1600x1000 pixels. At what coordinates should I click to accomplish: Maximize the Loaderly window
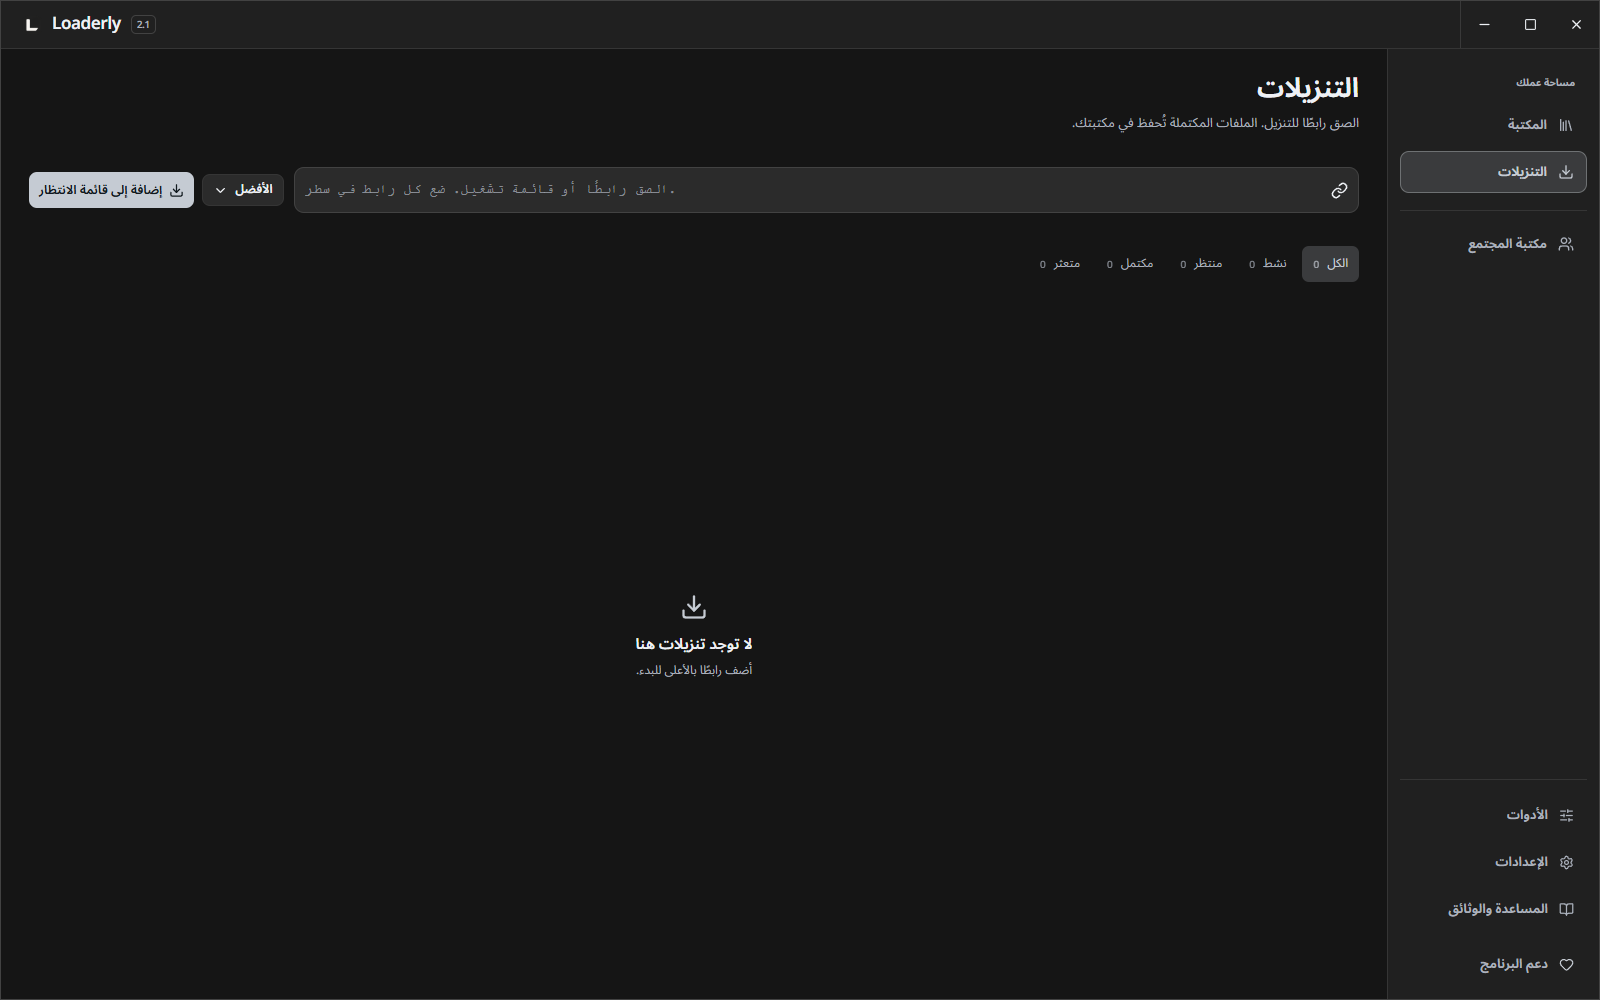coord(1530,24)
